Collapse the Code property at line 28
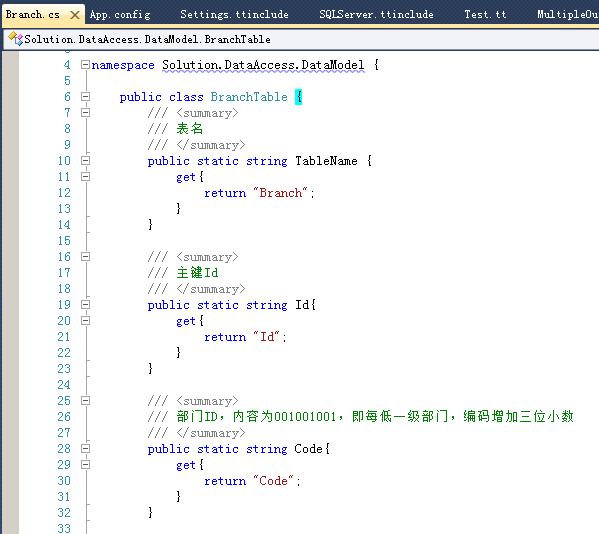 [x=85, y=448]
